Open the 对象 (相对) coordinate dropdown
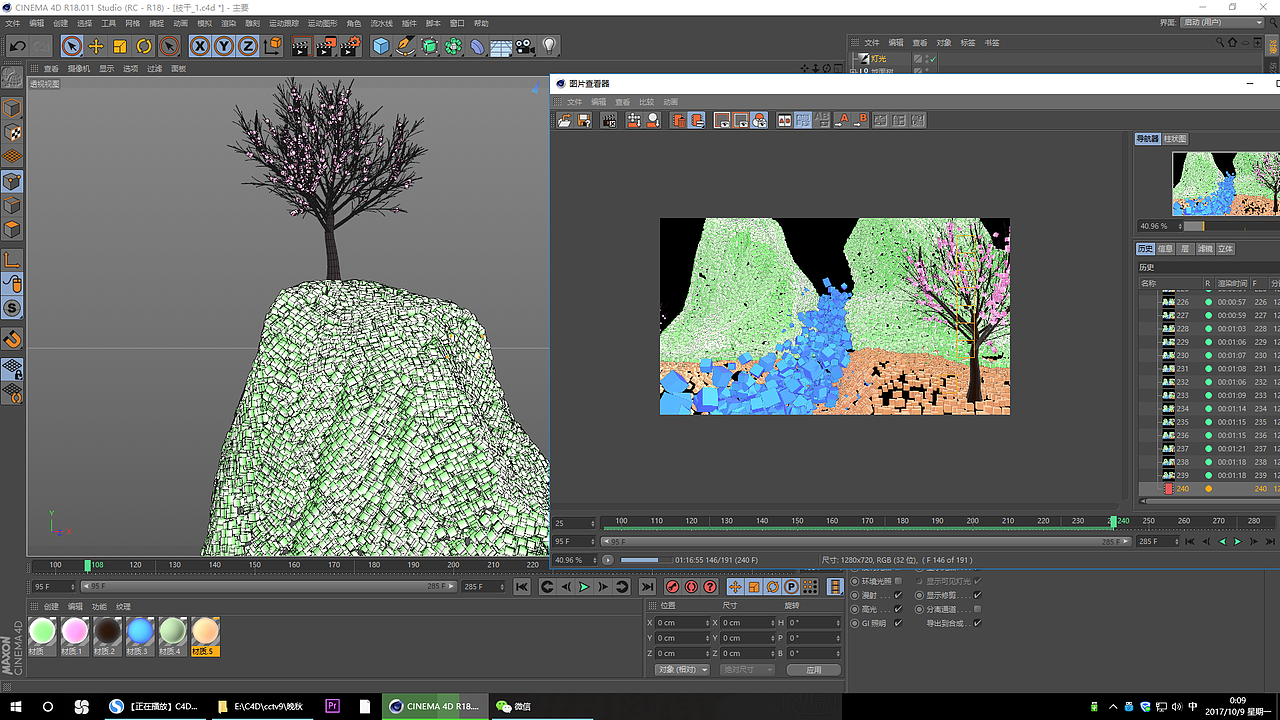1280x720 pixels. 683,670
